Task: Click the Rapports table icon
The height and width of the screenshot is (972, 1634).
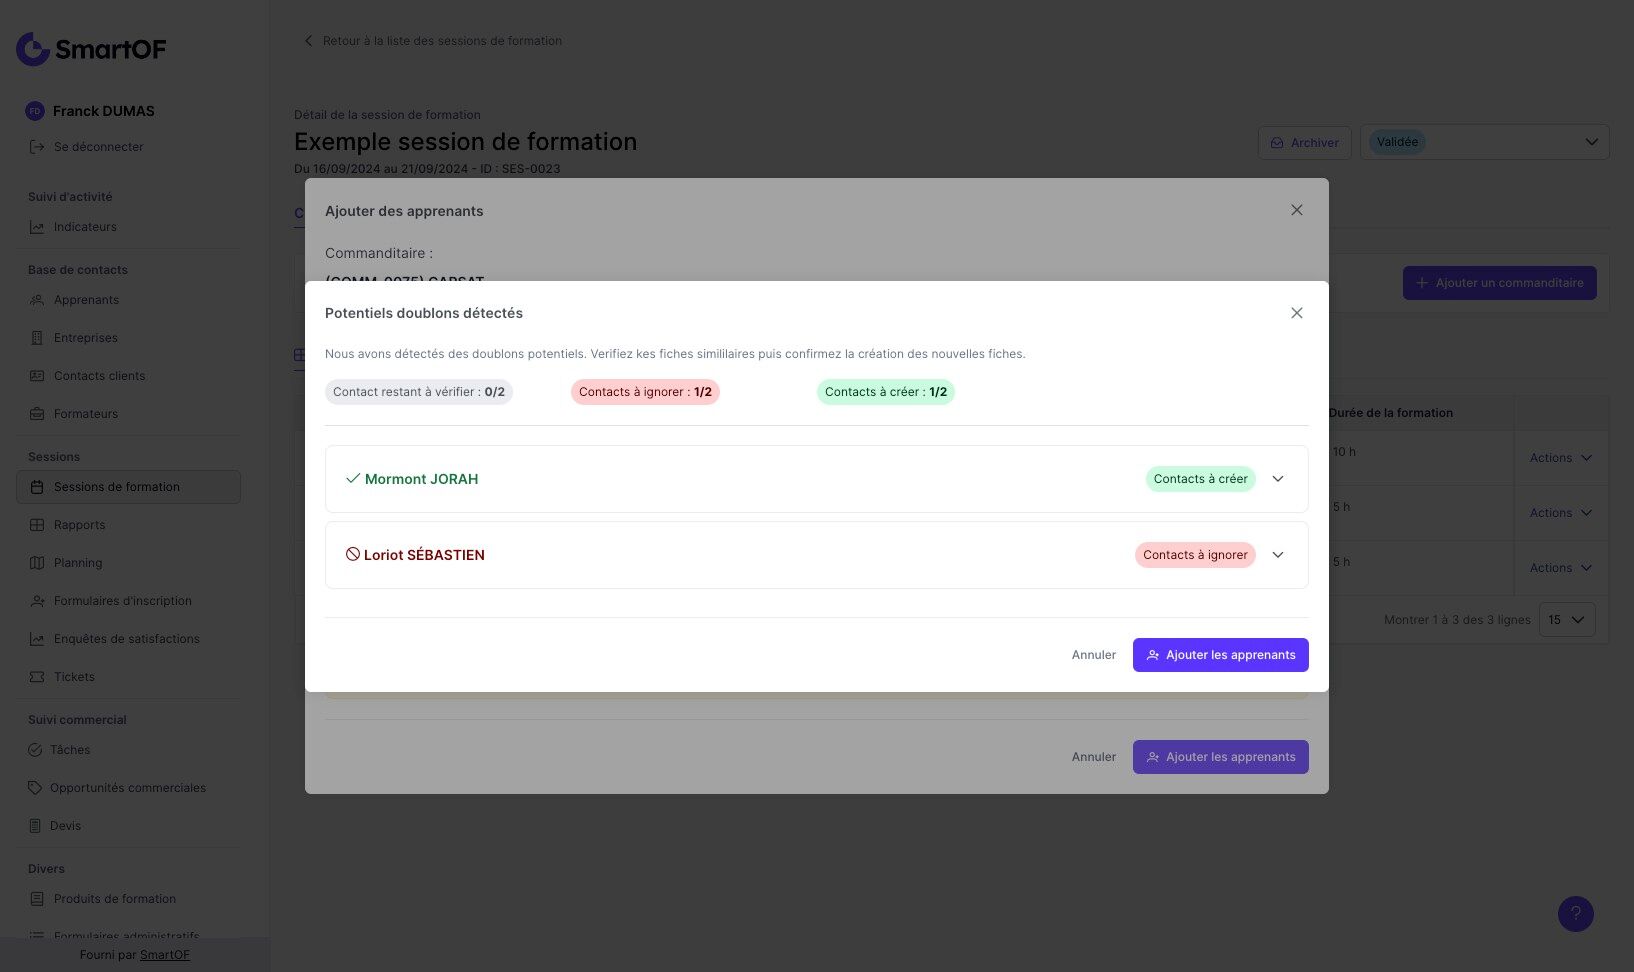Action: click(37, 525)
